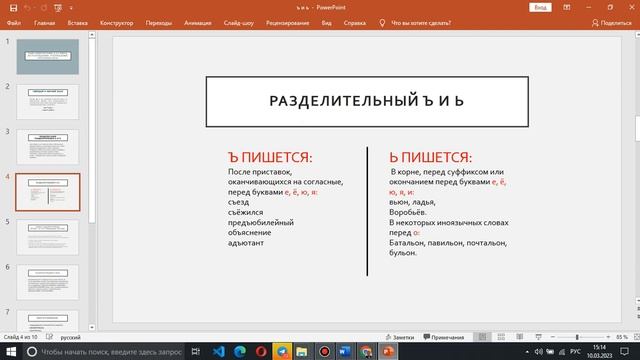Screen dimensions: 640x360
Task: Click the spell check icon in status bar
Action: pyautogui.click(x=49, y=337)
